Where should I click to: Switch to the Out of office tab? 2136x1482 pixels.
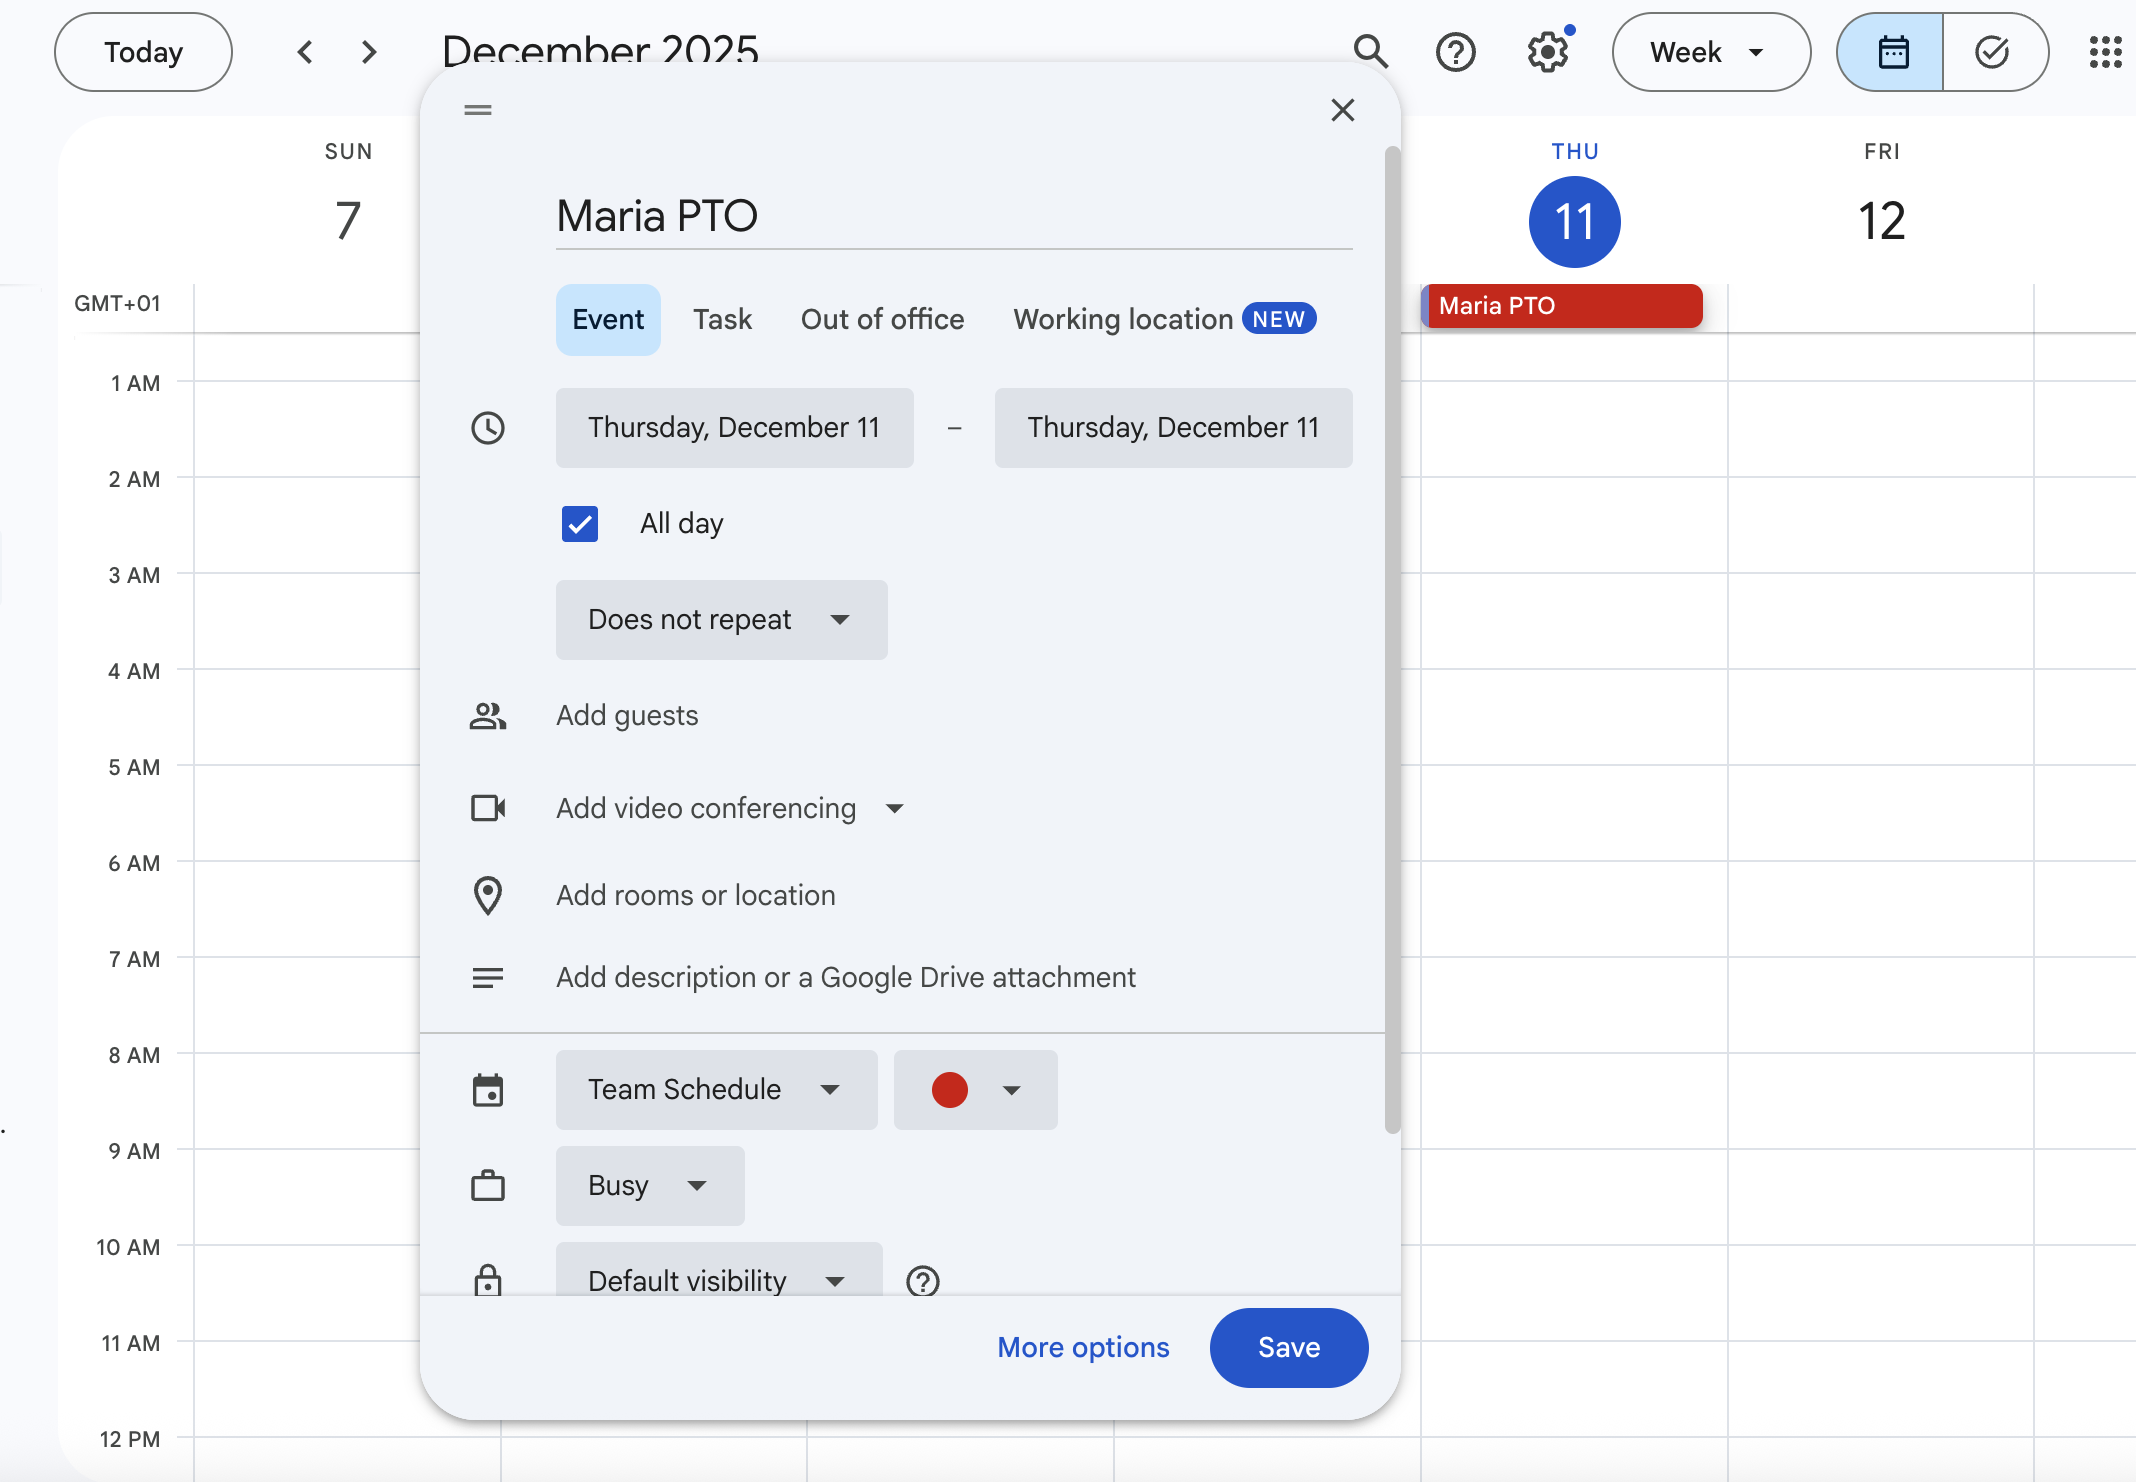tap(882, 319)
